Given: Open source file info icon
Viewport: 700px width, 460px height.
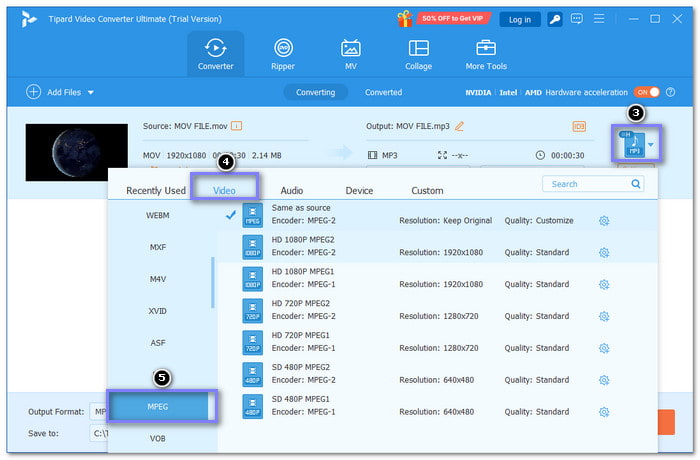Looking at the screenshot, I should pyautogui.click(x=237, y=126).
